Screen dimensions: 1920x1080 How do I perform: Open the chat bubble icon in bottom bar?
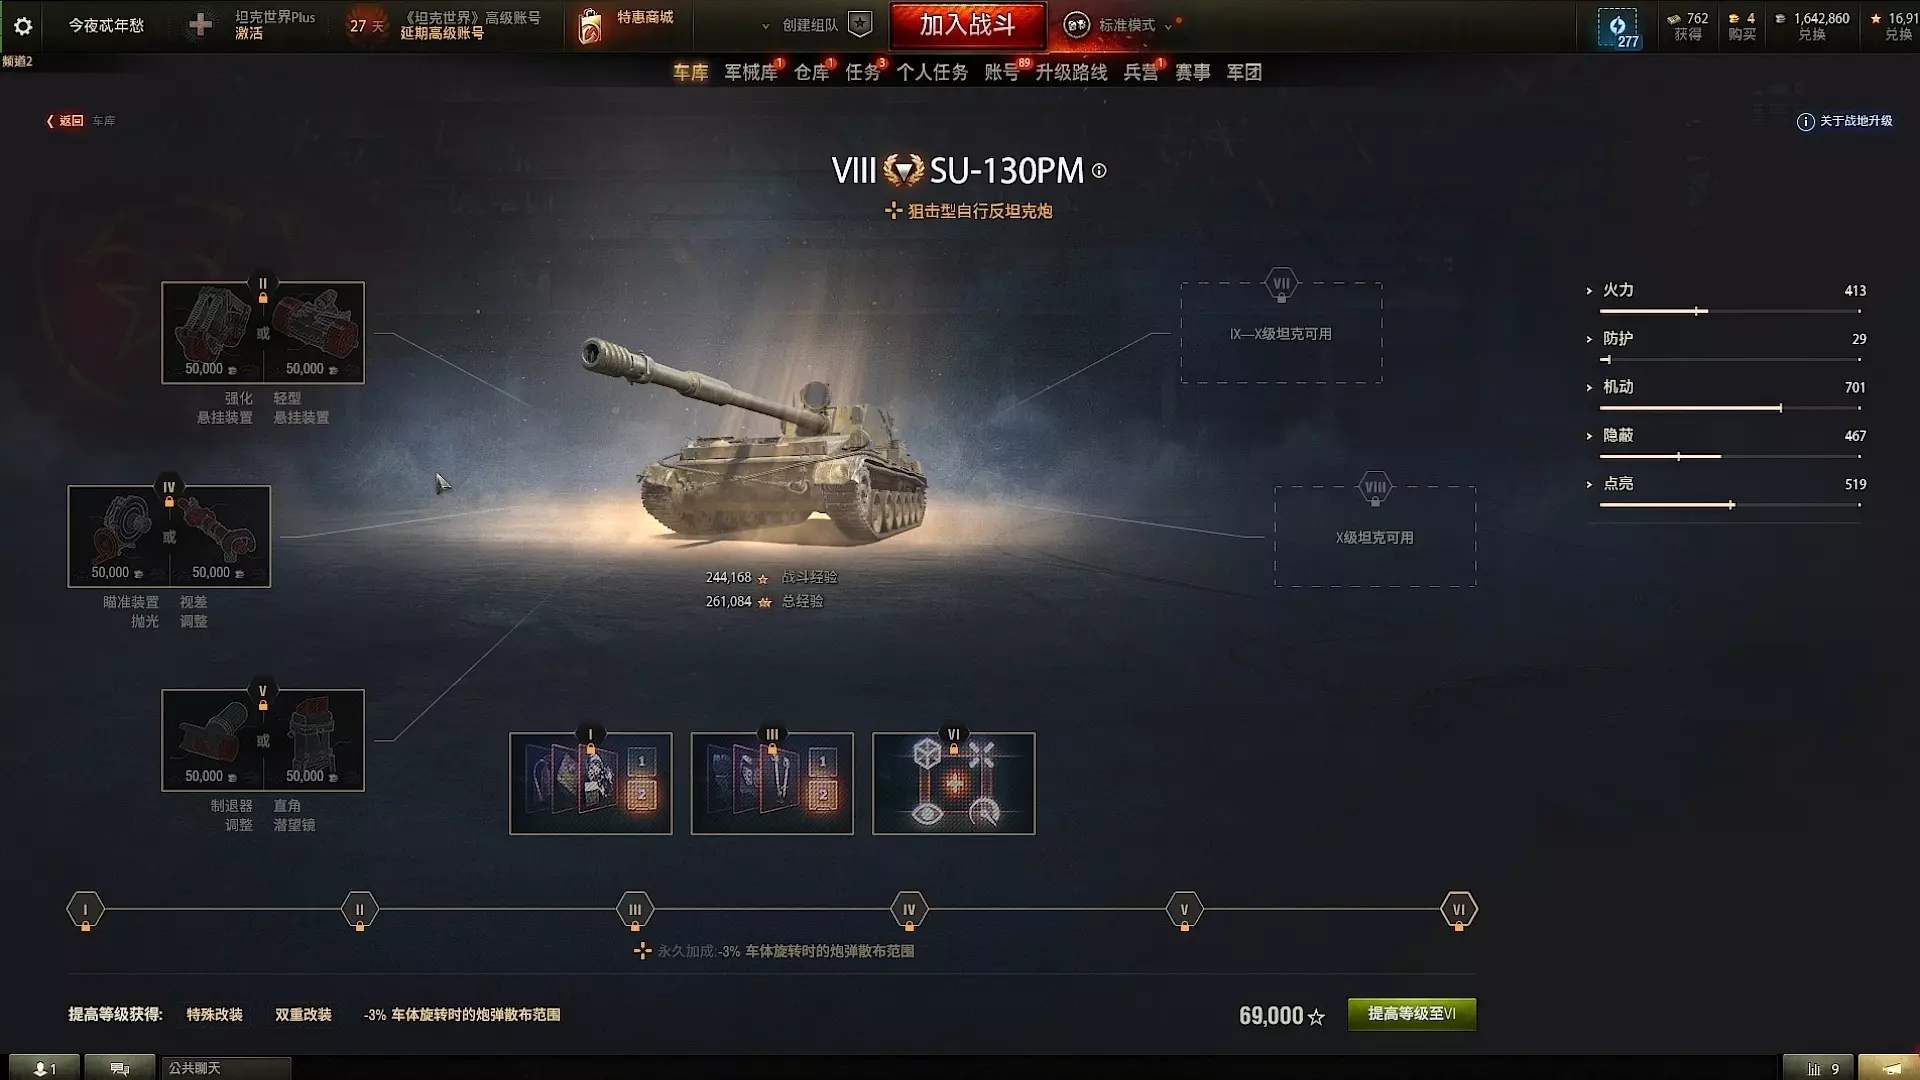120,1068
